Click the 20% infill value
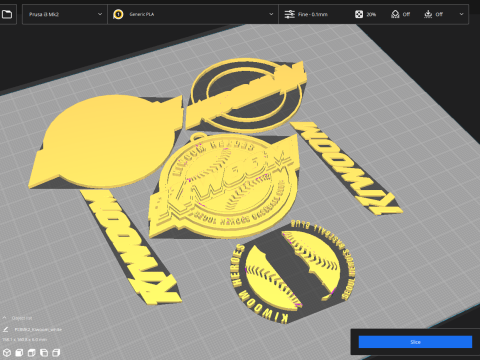Screen dimensions: 480x360 coord(371,14)
